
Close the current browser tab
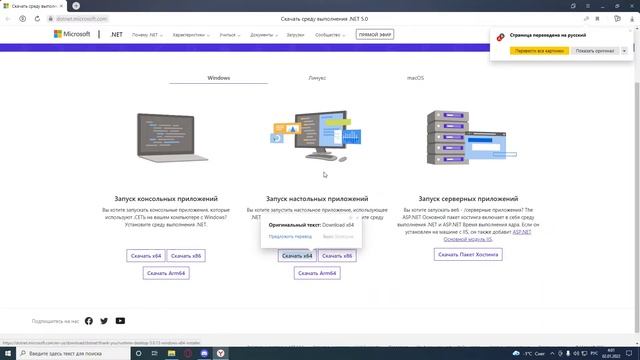pyautogui.click(x=61, y=6)
